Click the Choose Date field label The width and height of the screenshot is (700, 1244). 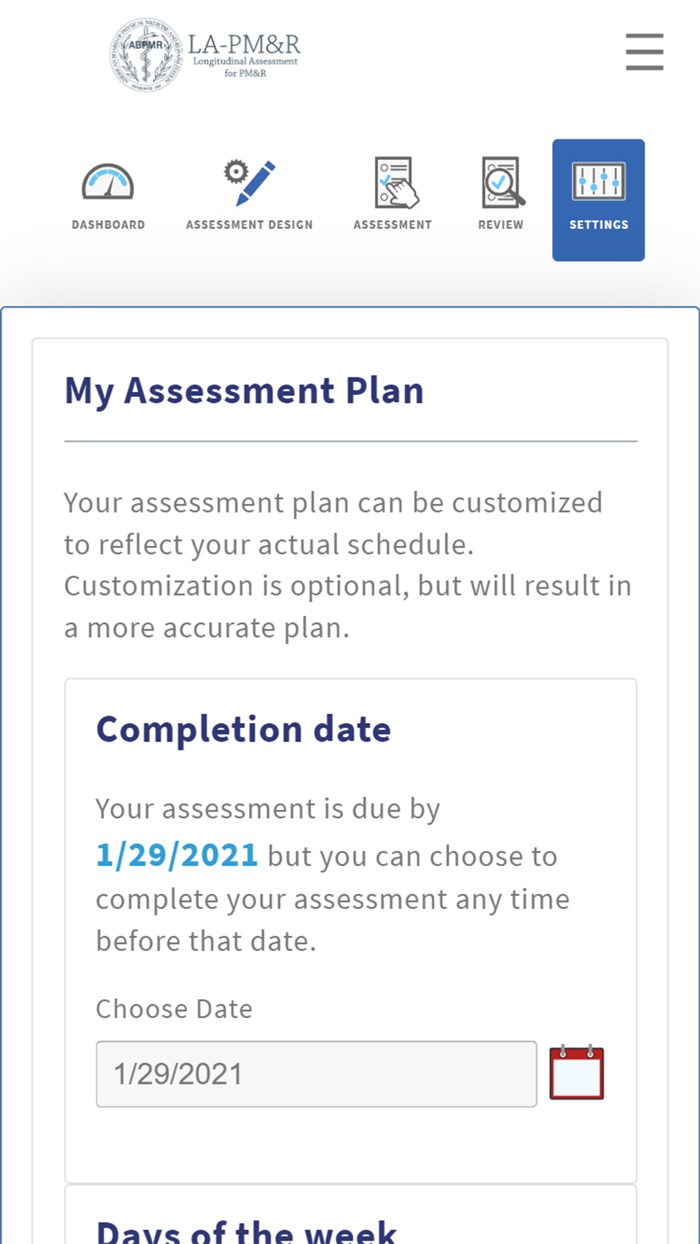[x=174, y=1009]
